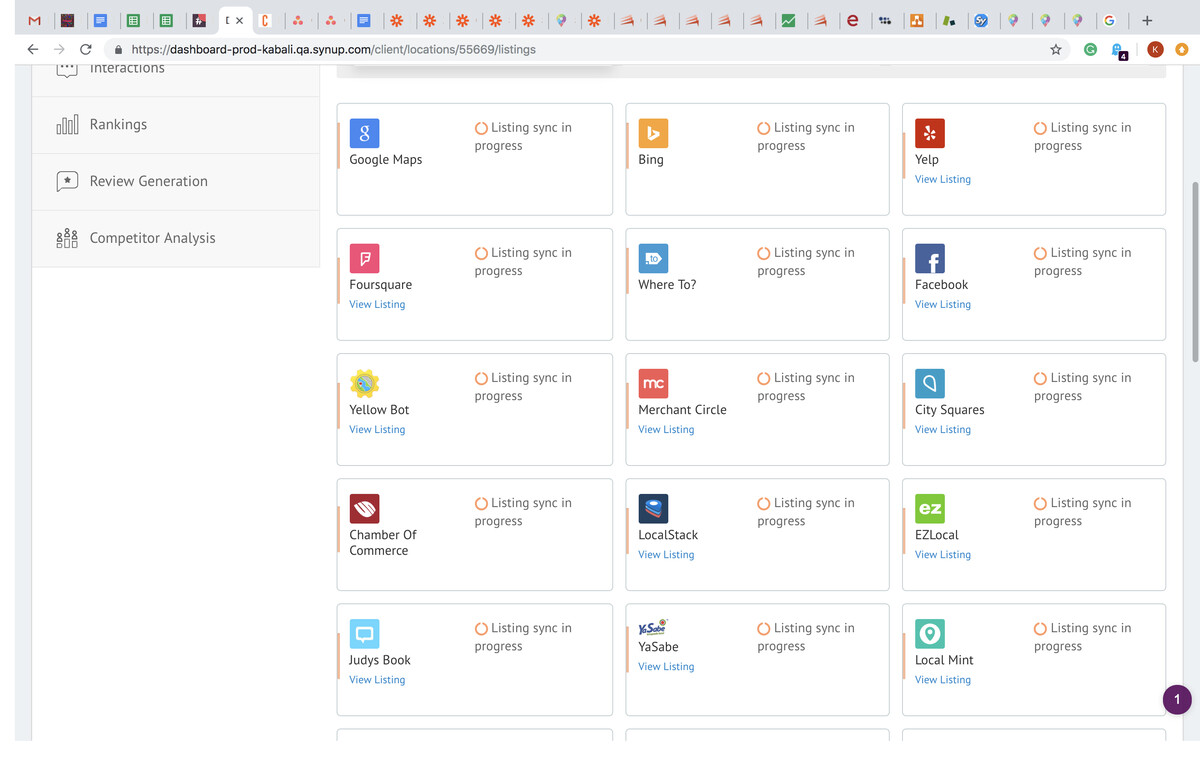1200x759 pixels.
Task: Open Review Generation in the sidebar
Action: click(148, 182)
